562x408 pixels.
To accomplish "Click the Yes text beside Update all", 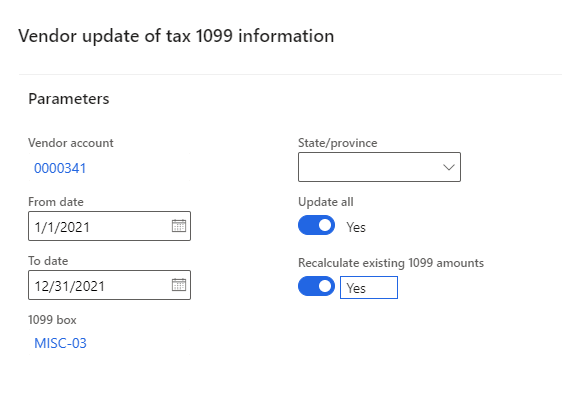I will point(356,227).
